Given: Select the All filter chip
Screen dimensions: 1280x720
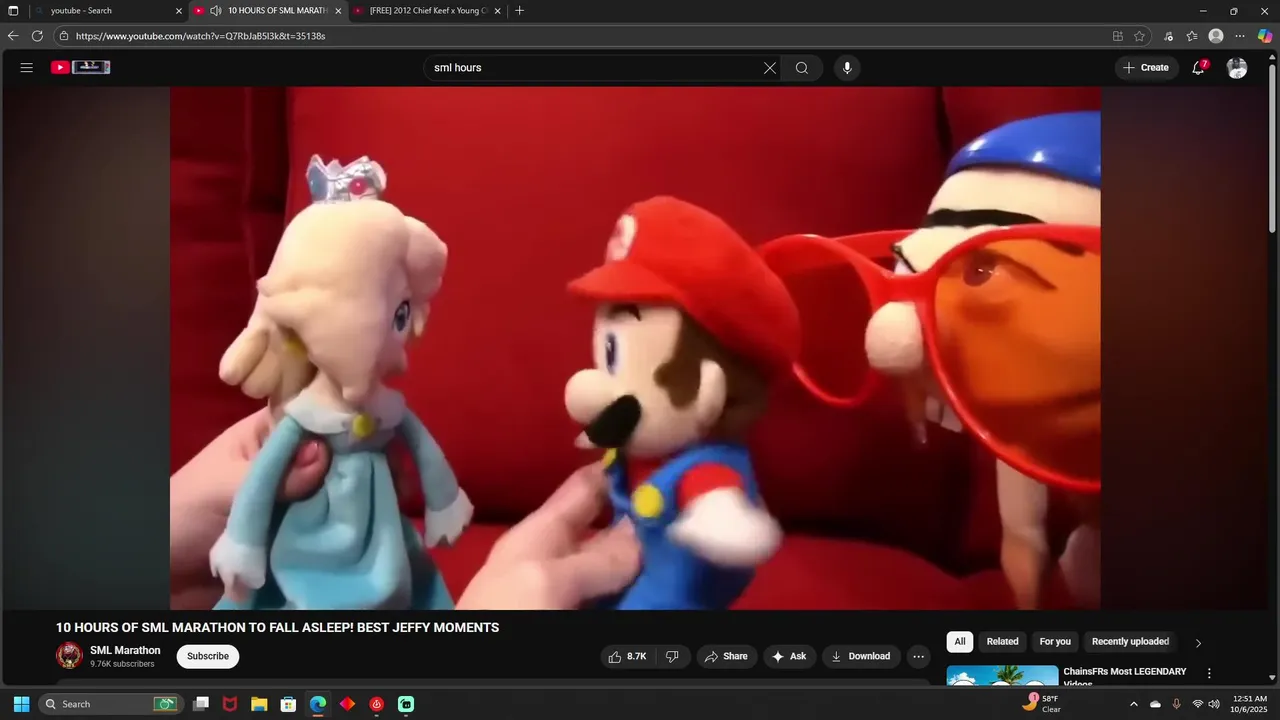Looking at the screenshot, I should point(960,642).
